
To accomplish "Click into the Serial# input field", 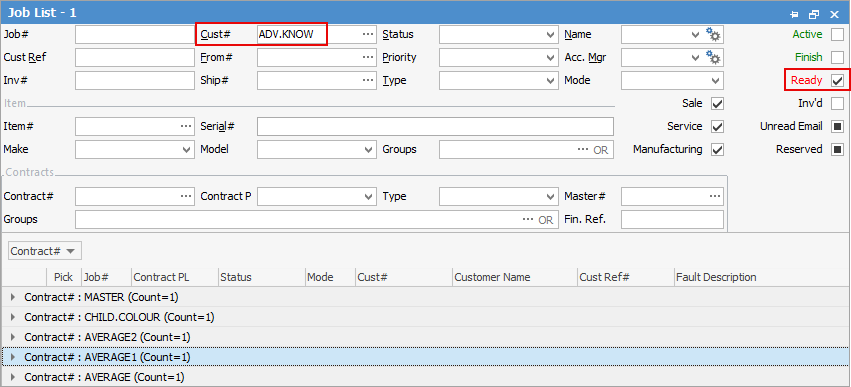I will click(435, 126).
